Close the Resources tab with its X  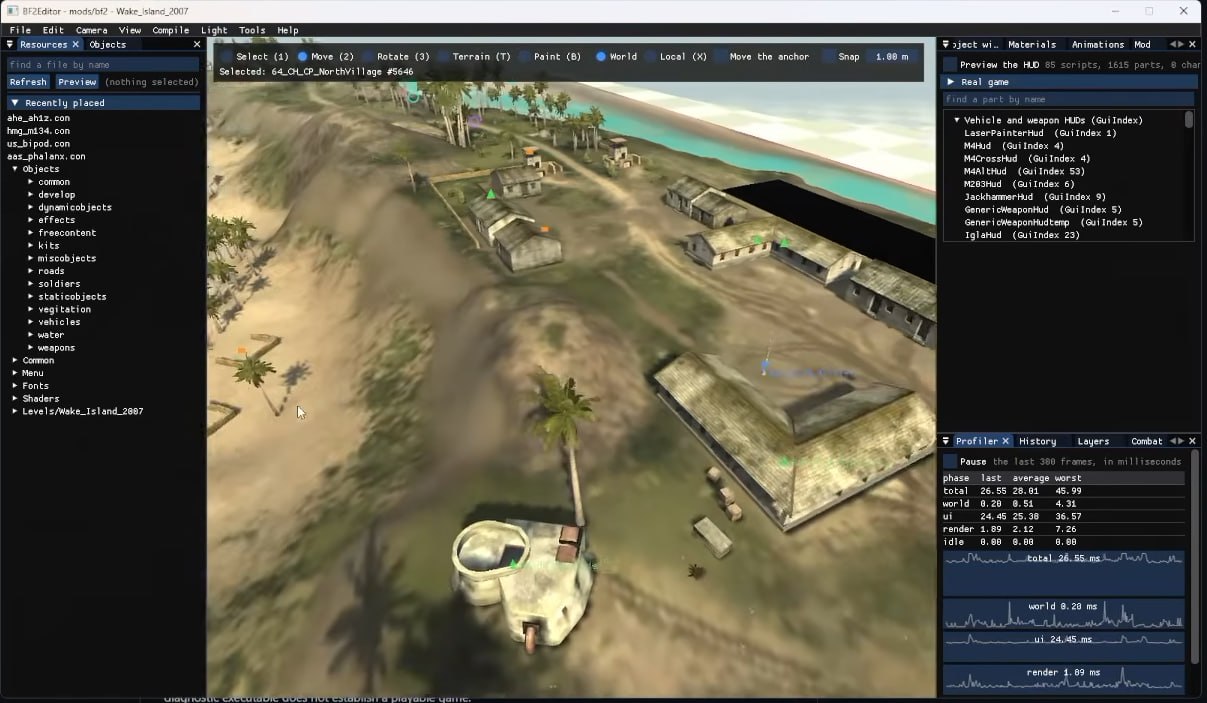tap(75, 44)
